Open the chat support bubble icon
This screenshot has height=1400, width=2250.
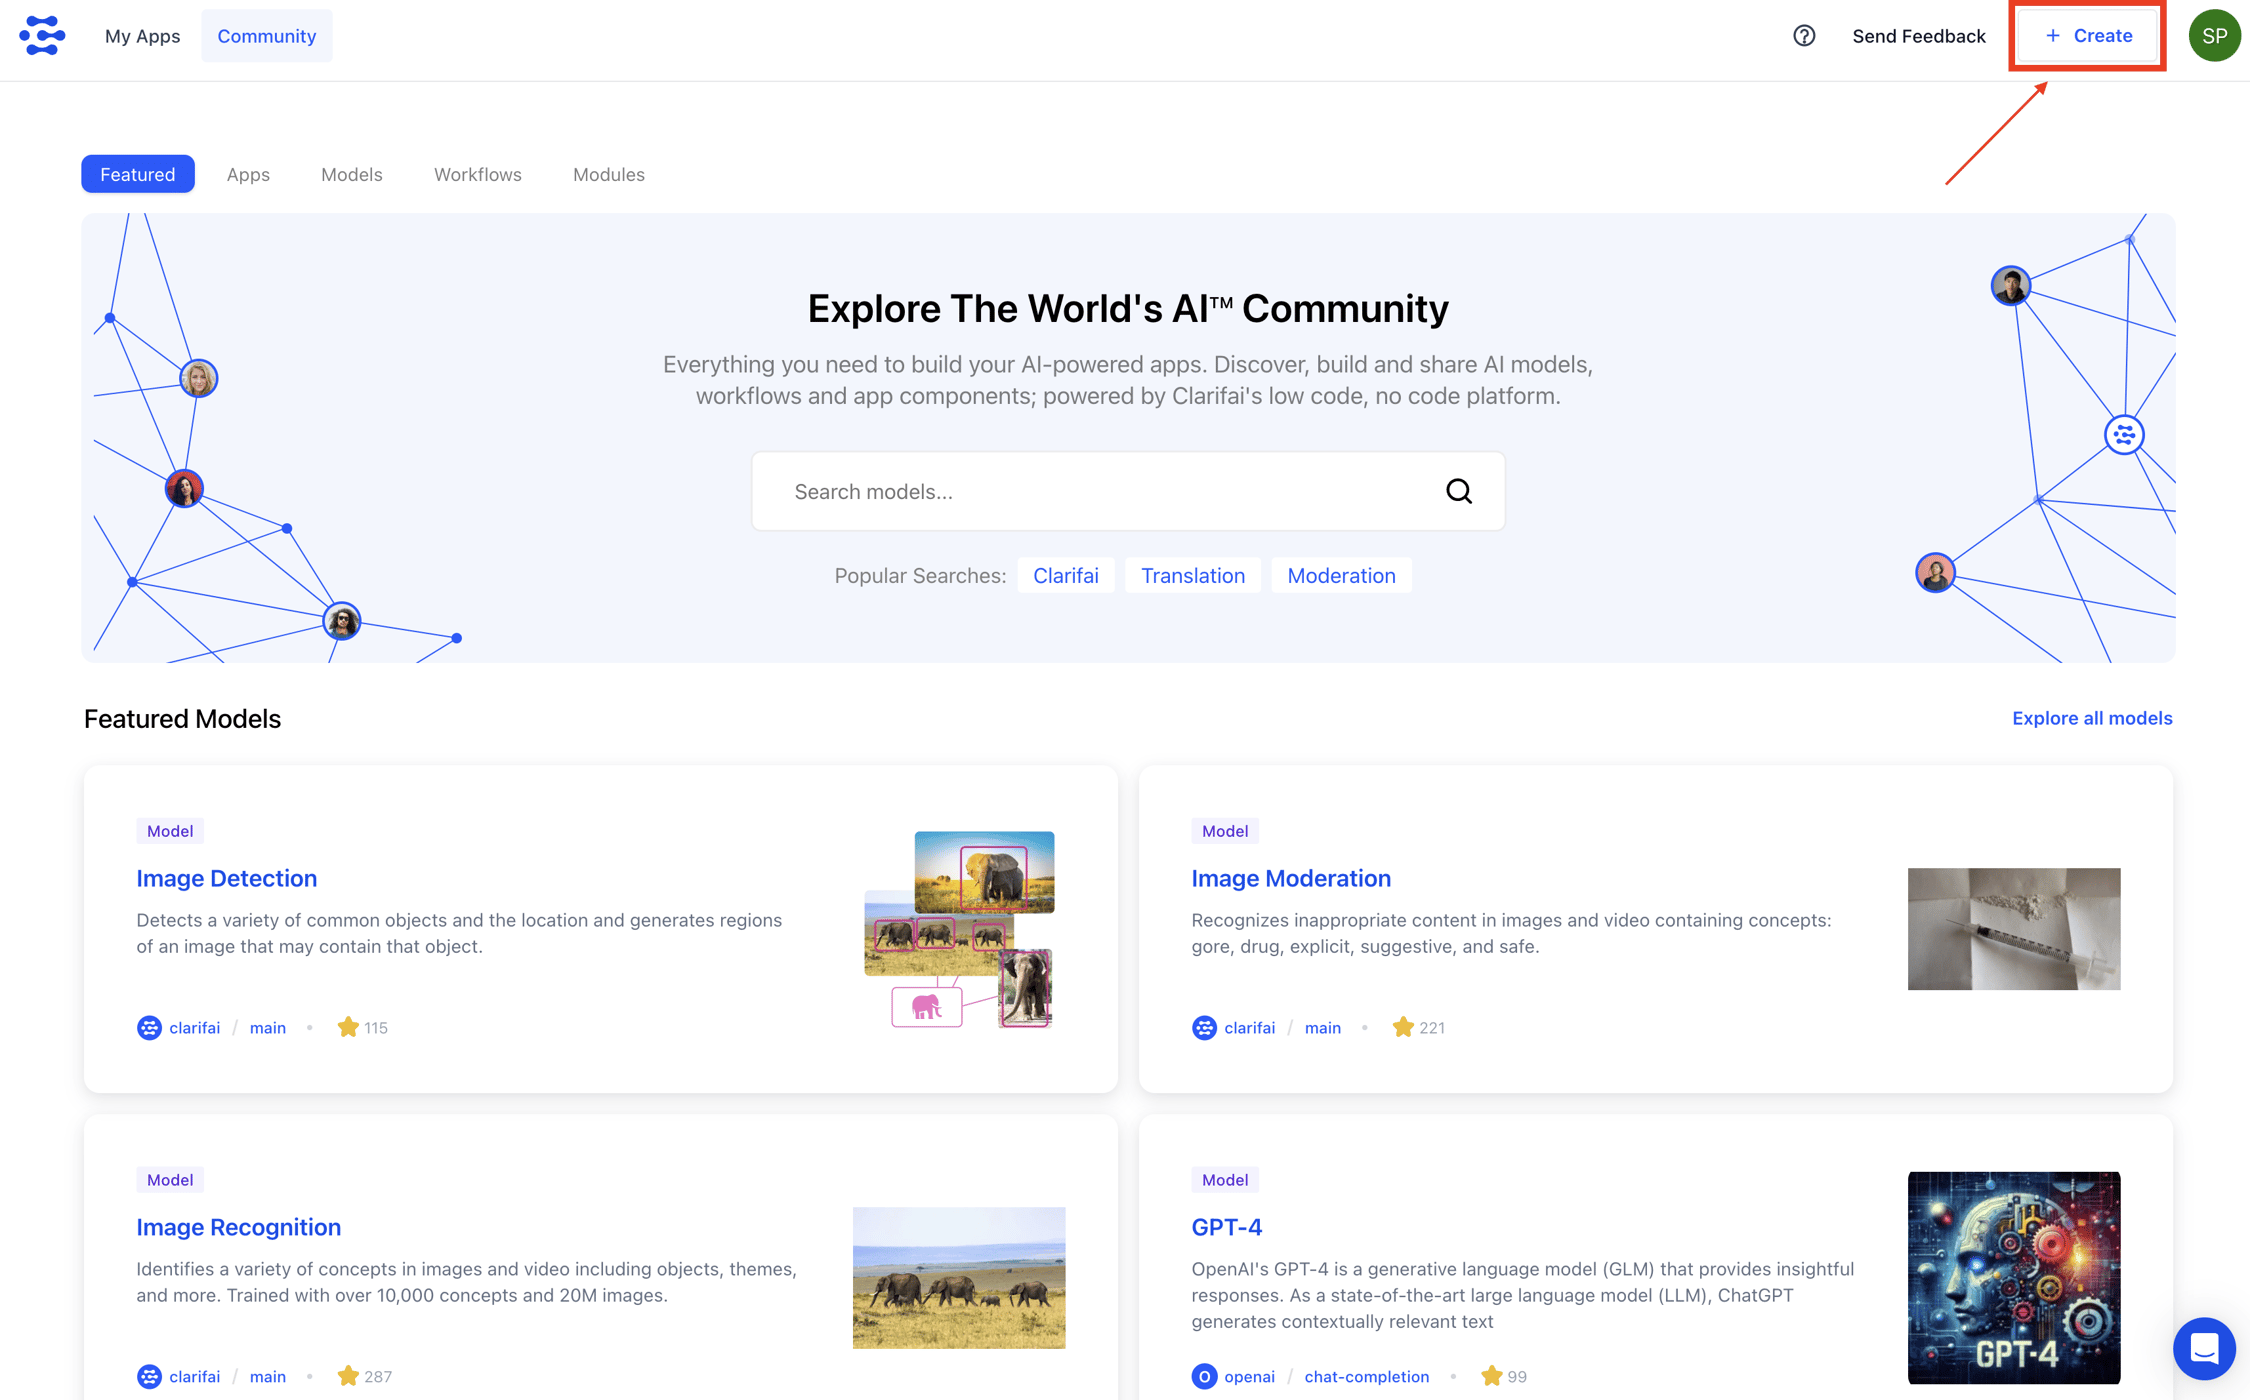pyautogui.click(x=2204, y=1348)
